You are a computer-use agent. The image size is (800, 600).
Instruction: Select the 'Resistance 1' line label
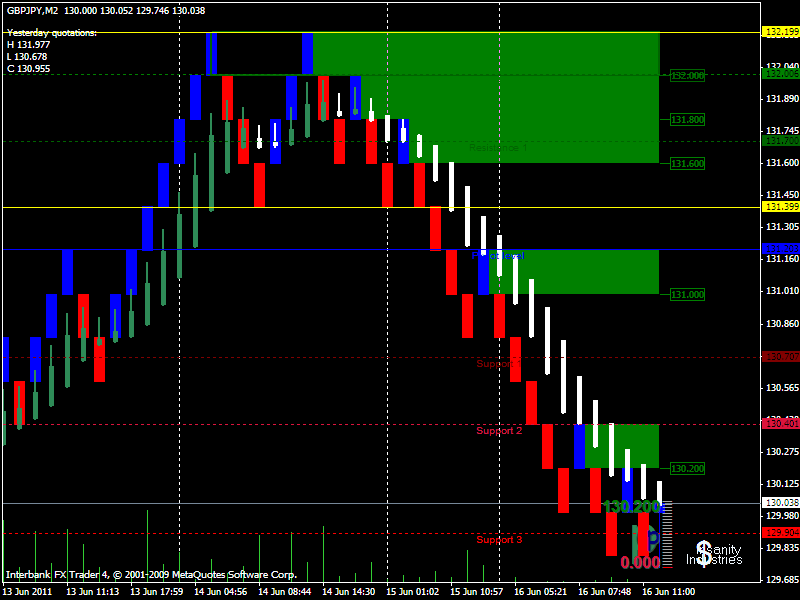pos(498,148)
